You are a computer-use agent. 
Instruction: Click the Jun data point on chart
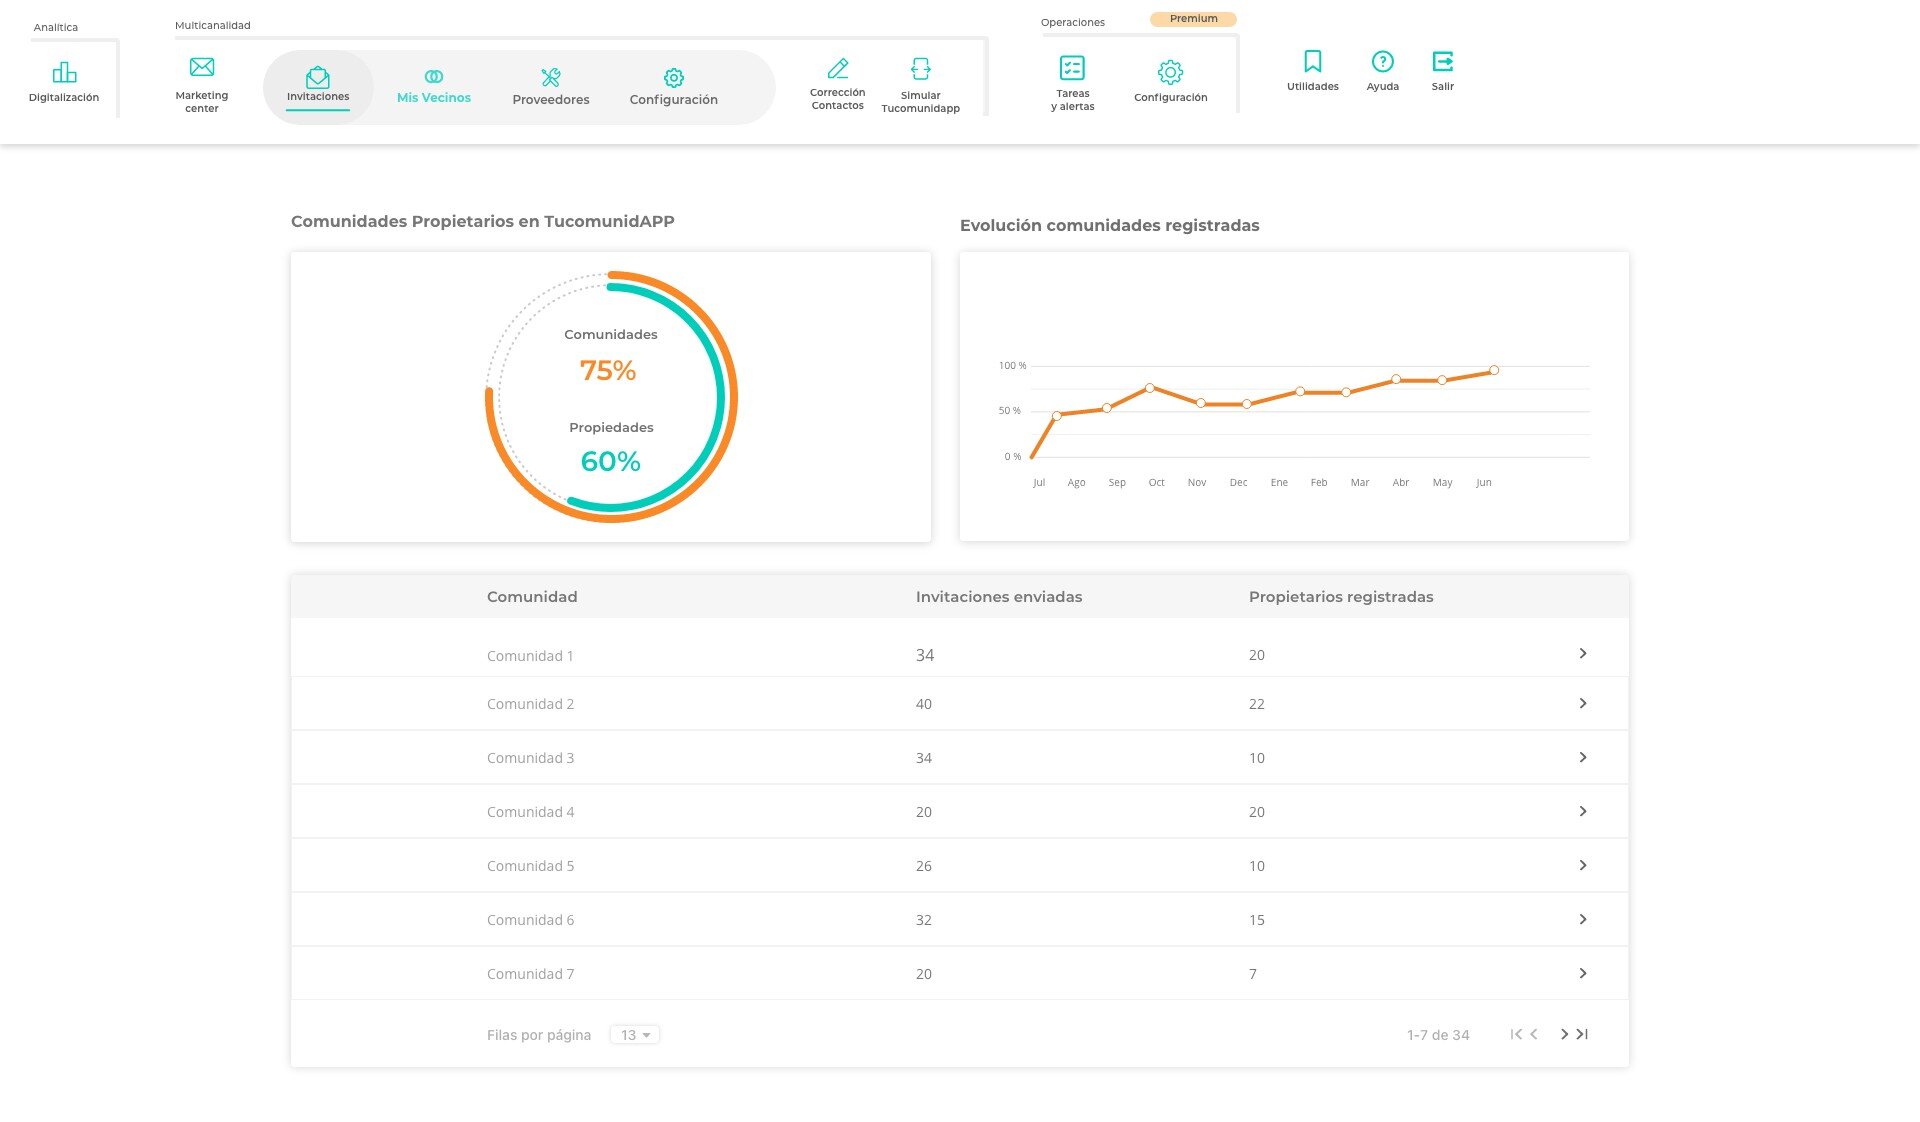pyautogui.click(x=1494, y=371)
